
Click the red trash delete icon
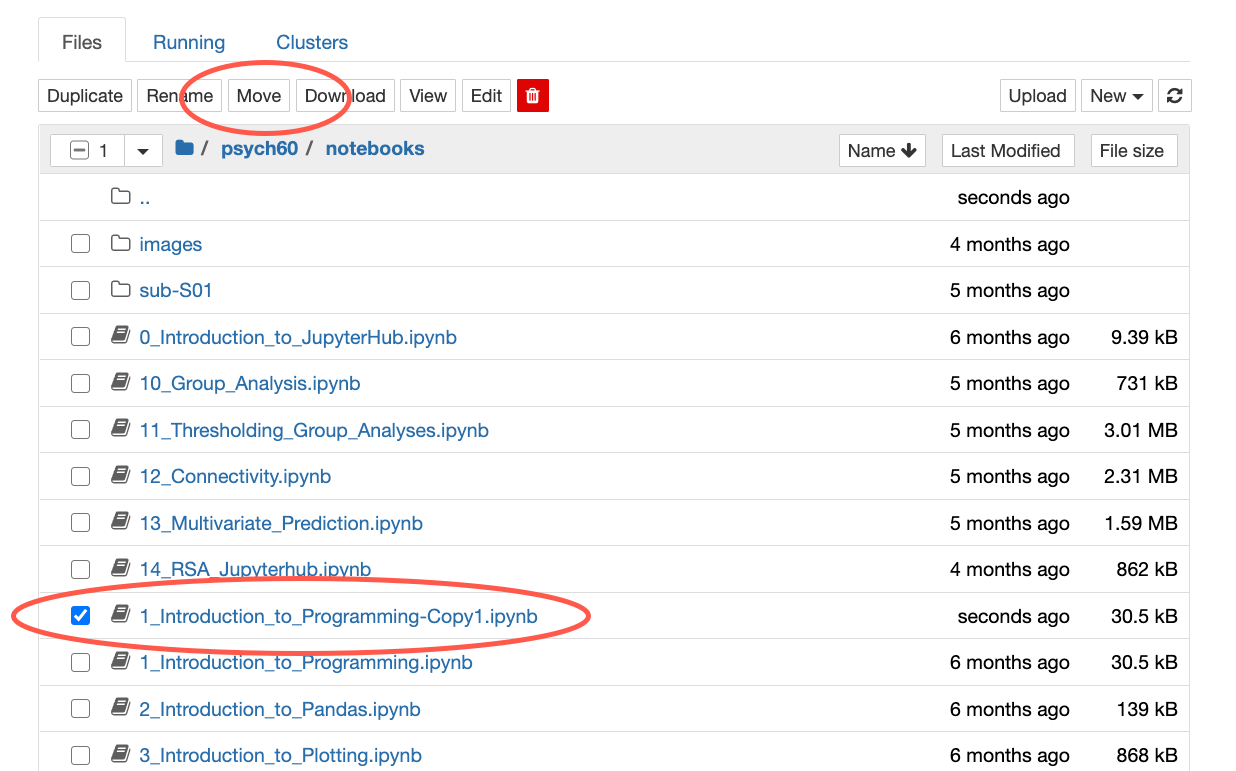pos(533,96)
